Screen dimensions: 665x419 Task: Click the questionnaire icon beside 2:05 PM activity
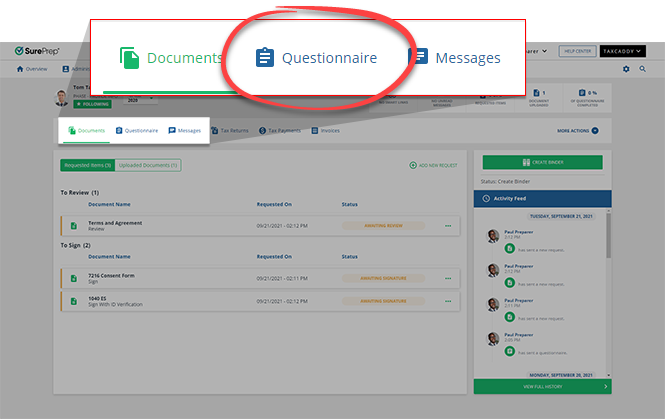click(x=509, y=351)
